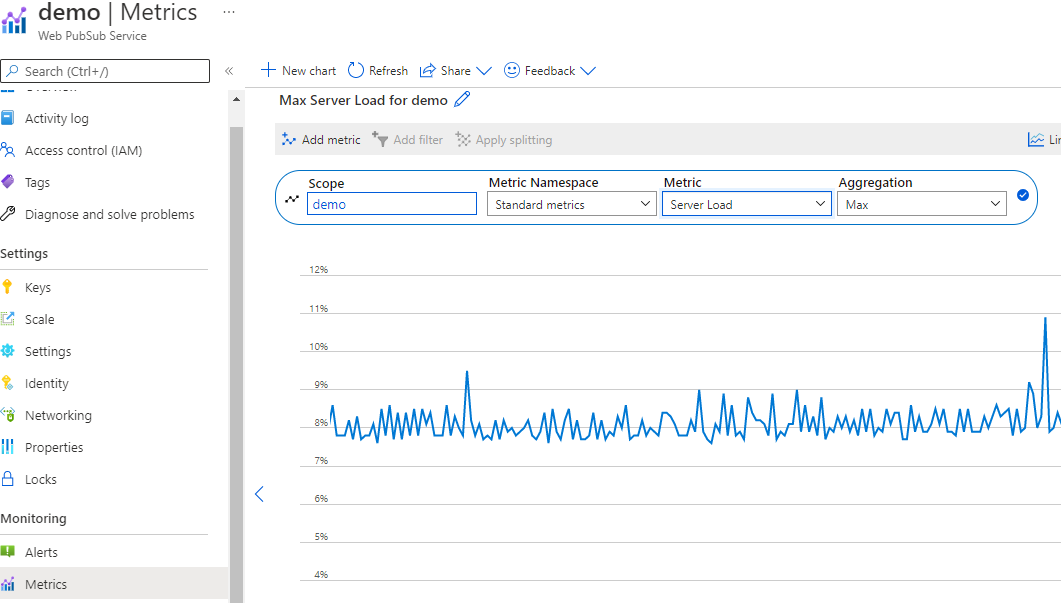The height and width of the screenshot is (603, 1061).
Task: Hide the chart panel using the left chevron
Action: coord(259,494)
